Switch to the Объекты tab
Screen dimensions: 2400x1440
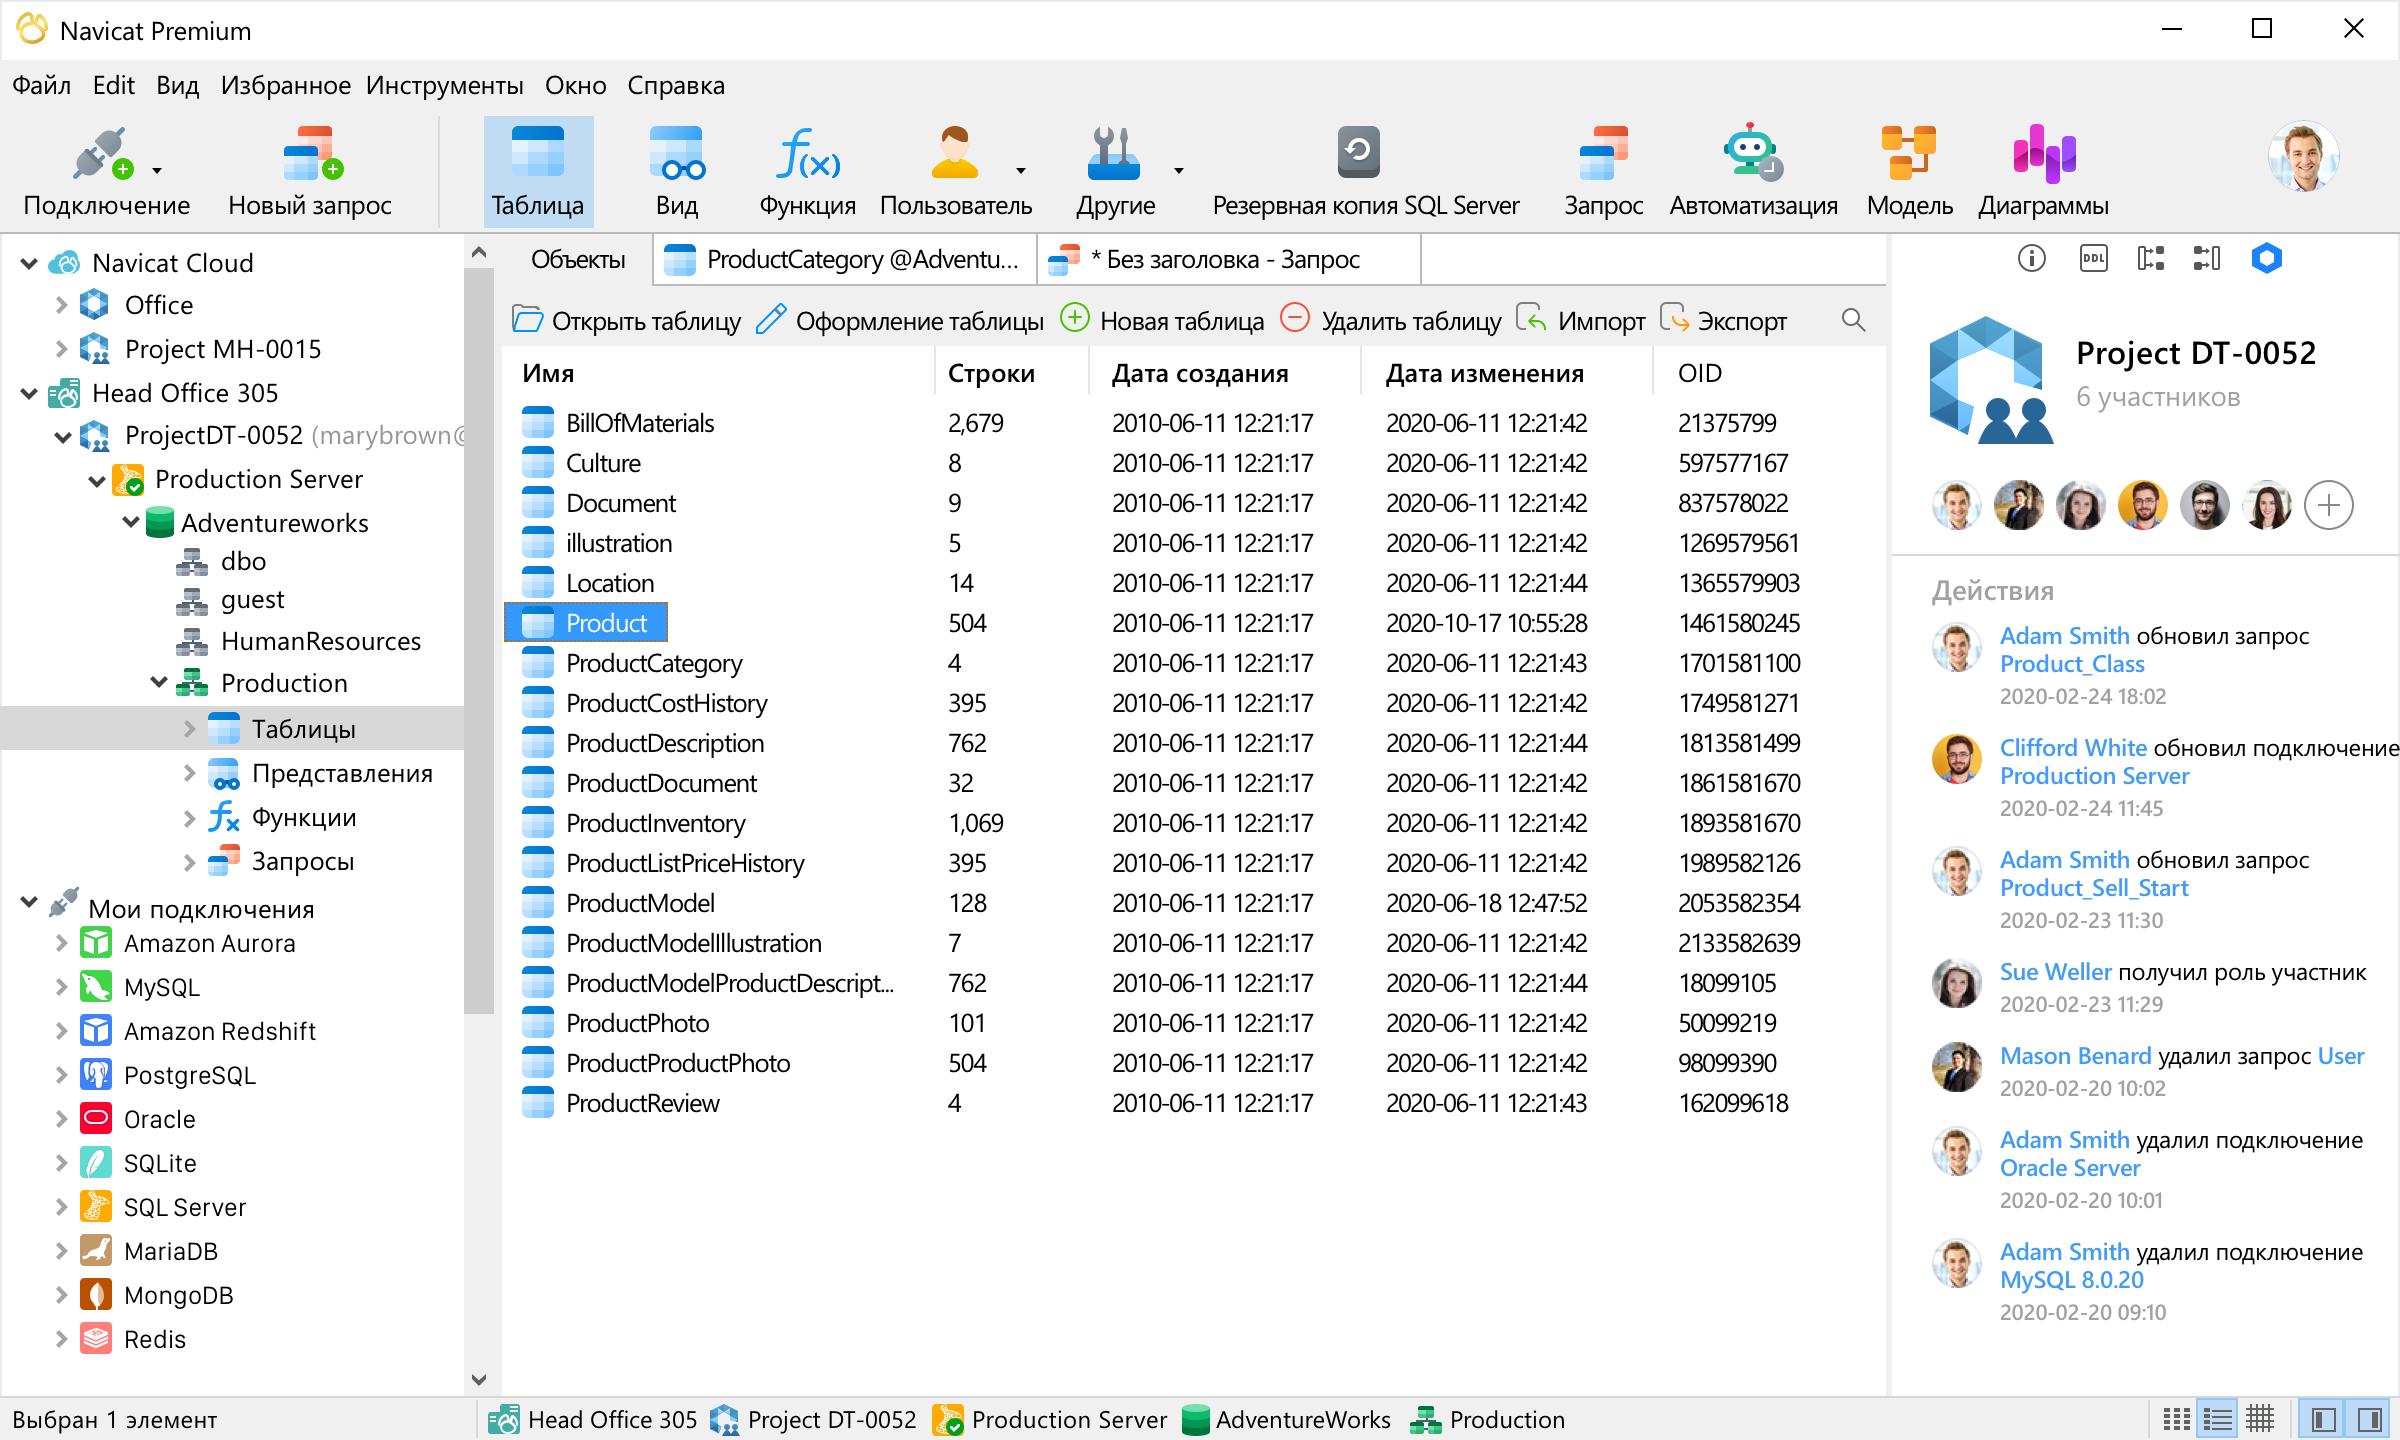pos(578,260)
